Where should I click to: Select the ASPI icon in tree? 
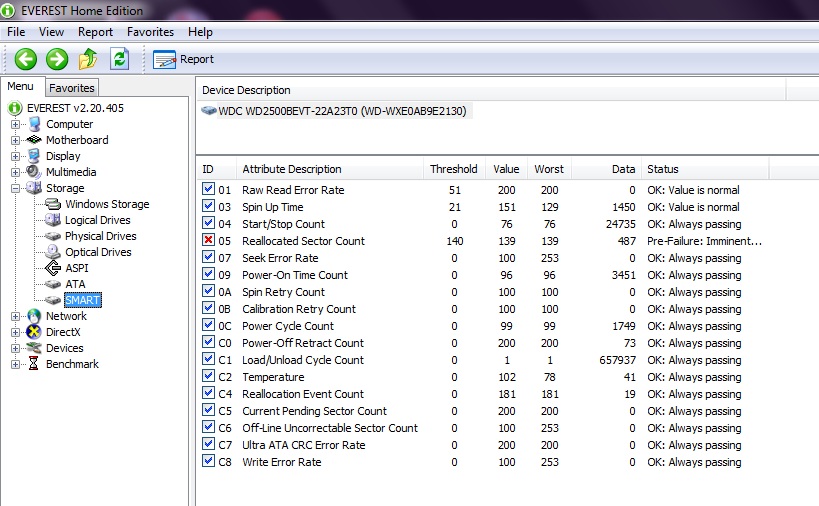coord(53,268)
